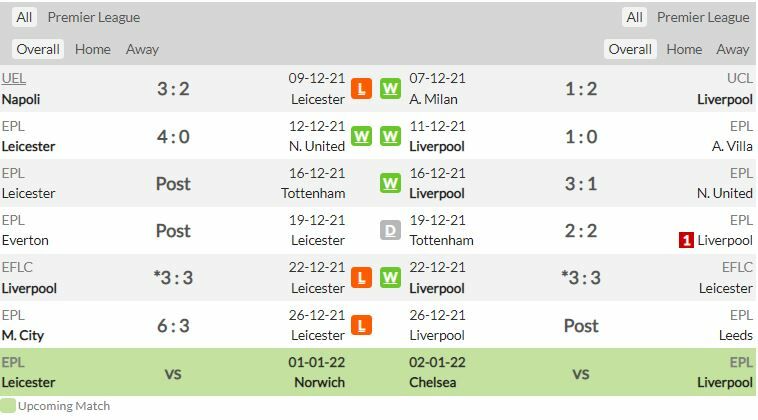758x420 pixels.
Task: Click win badge for Leicester vs N. United
Action: tap(361, 136)
